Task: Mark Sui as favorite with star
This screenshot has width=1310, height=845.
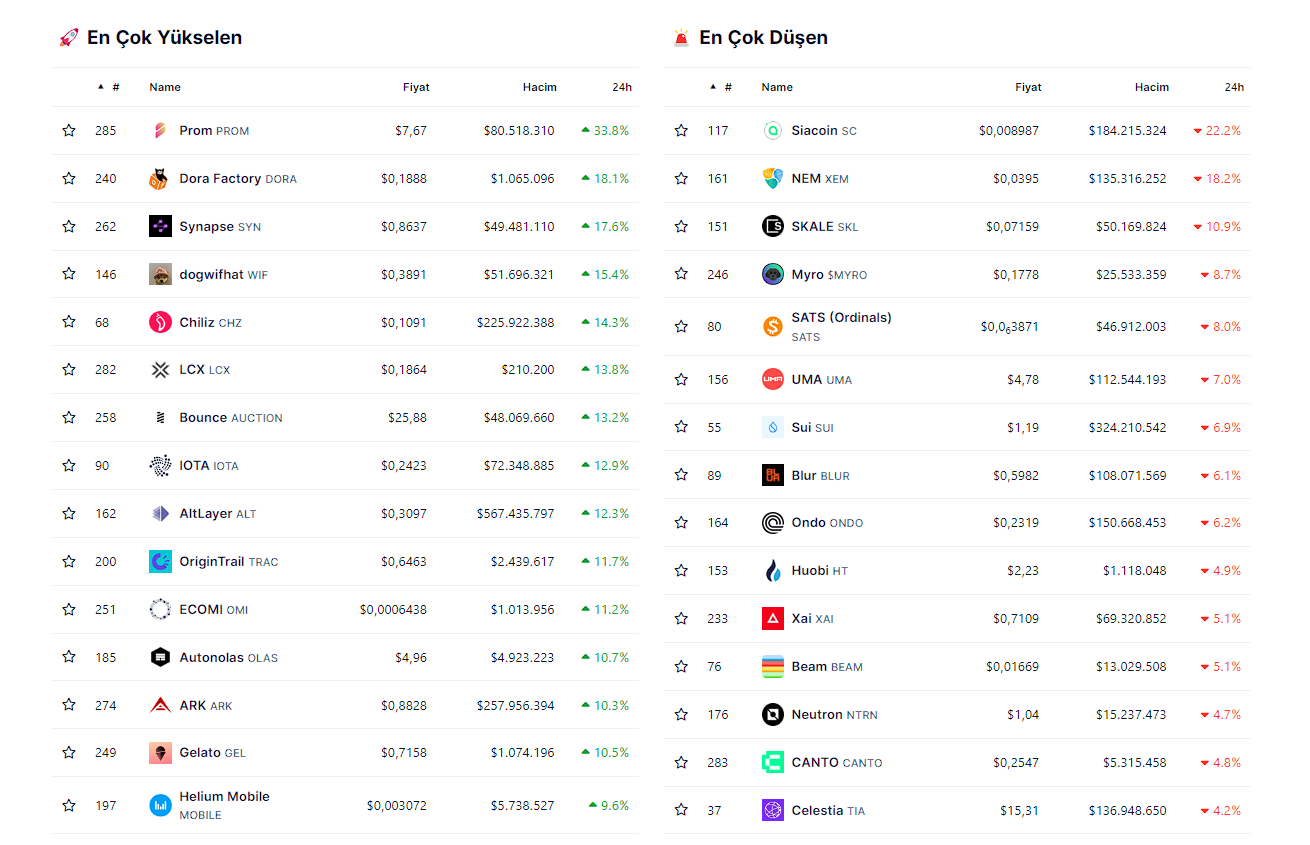Action: pyautogui.click(x=681, y=427)
